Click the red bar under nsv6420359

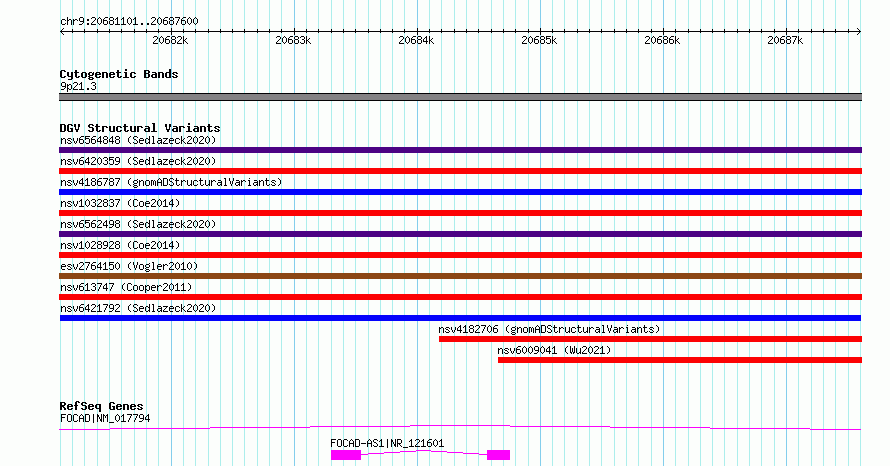(x=460, y=171)
